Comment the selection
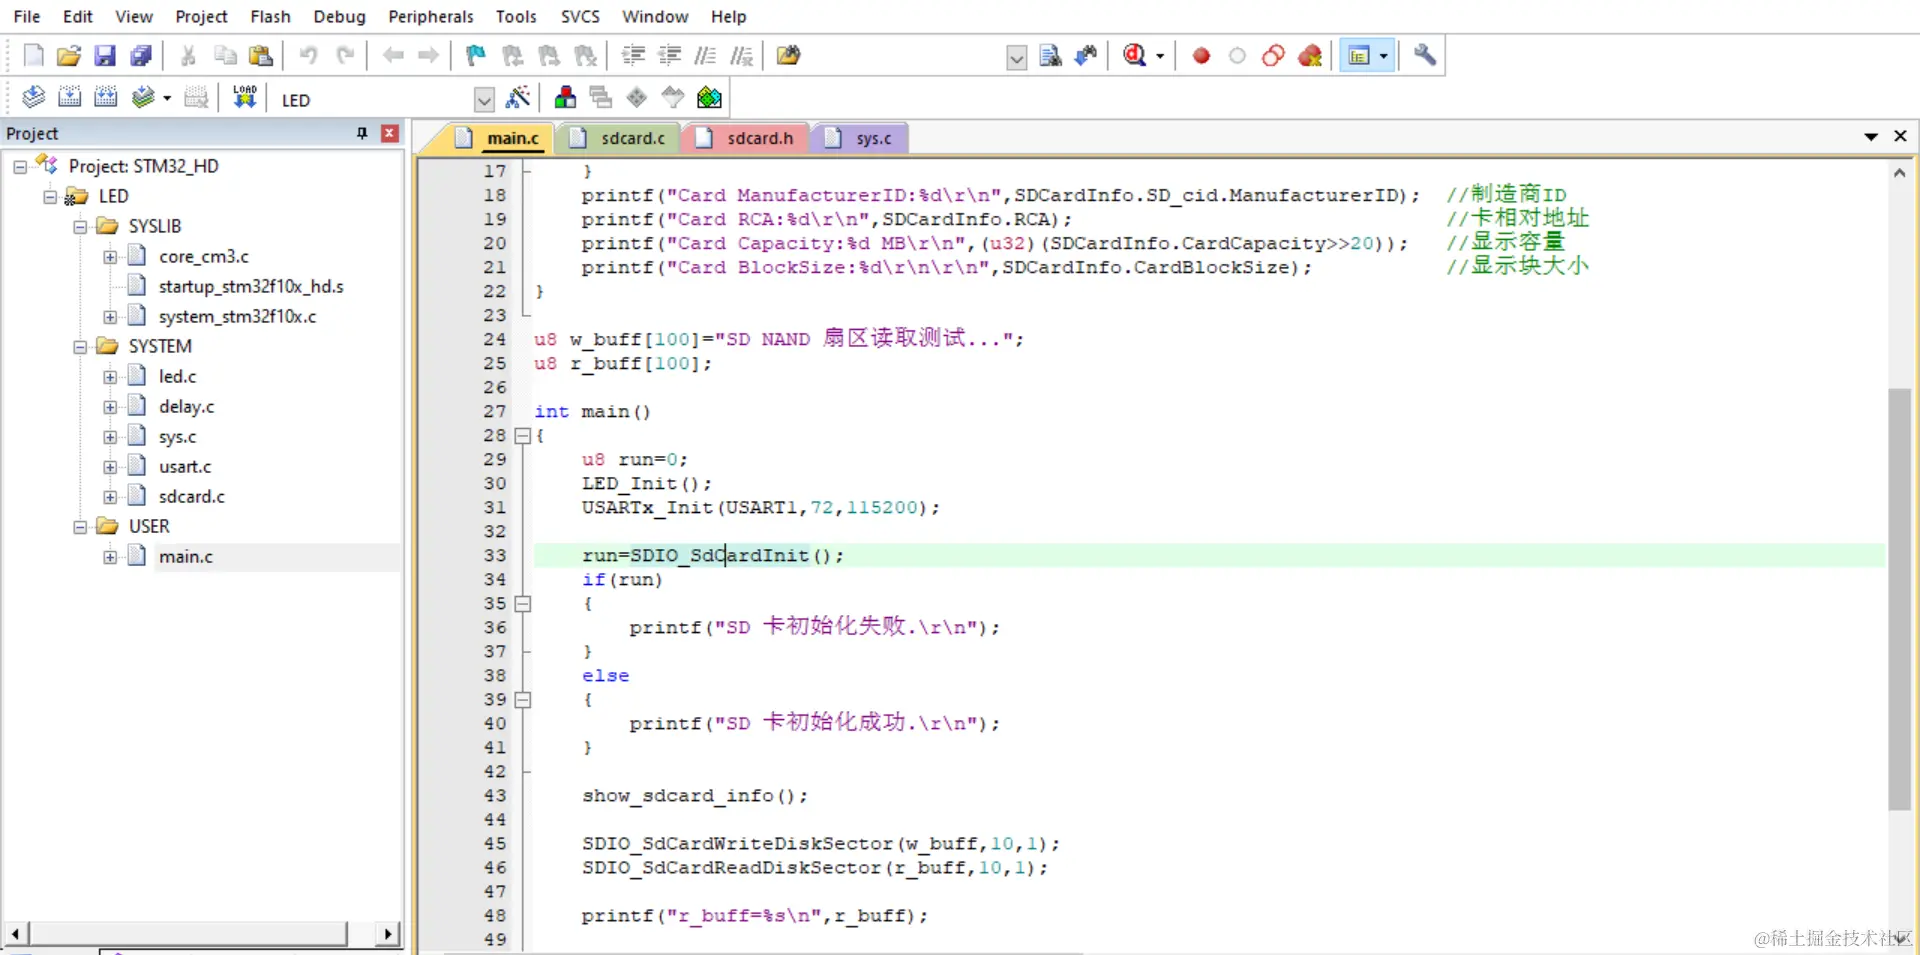Viewport: 1920px width, 955px height. click(x=705, y=56)
